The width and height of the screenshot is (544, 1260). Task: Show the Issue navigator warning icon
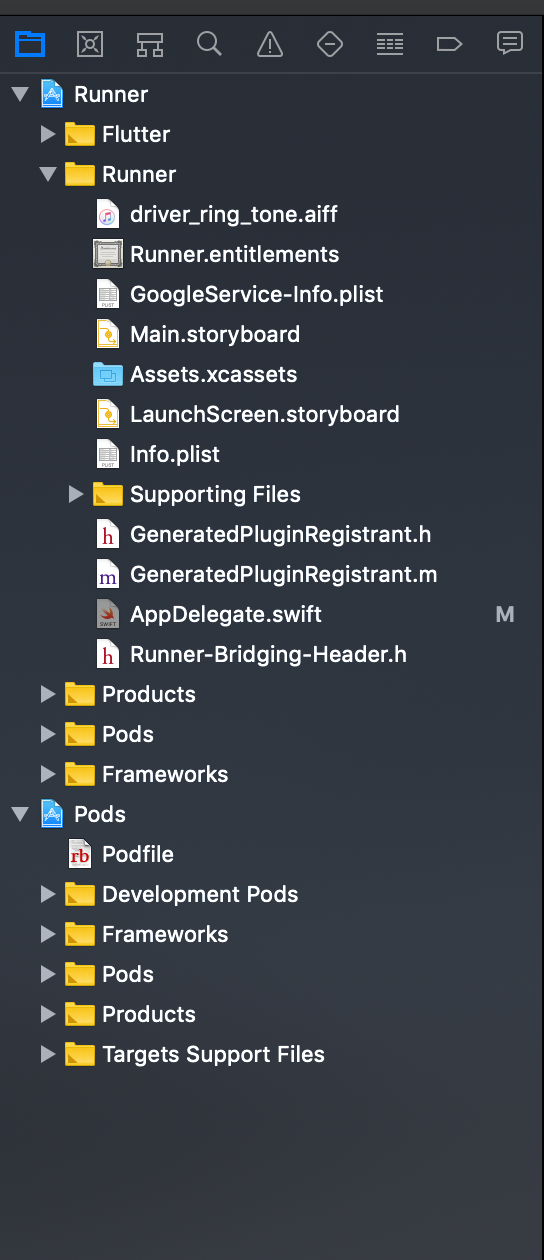click(x=270, y=44)
